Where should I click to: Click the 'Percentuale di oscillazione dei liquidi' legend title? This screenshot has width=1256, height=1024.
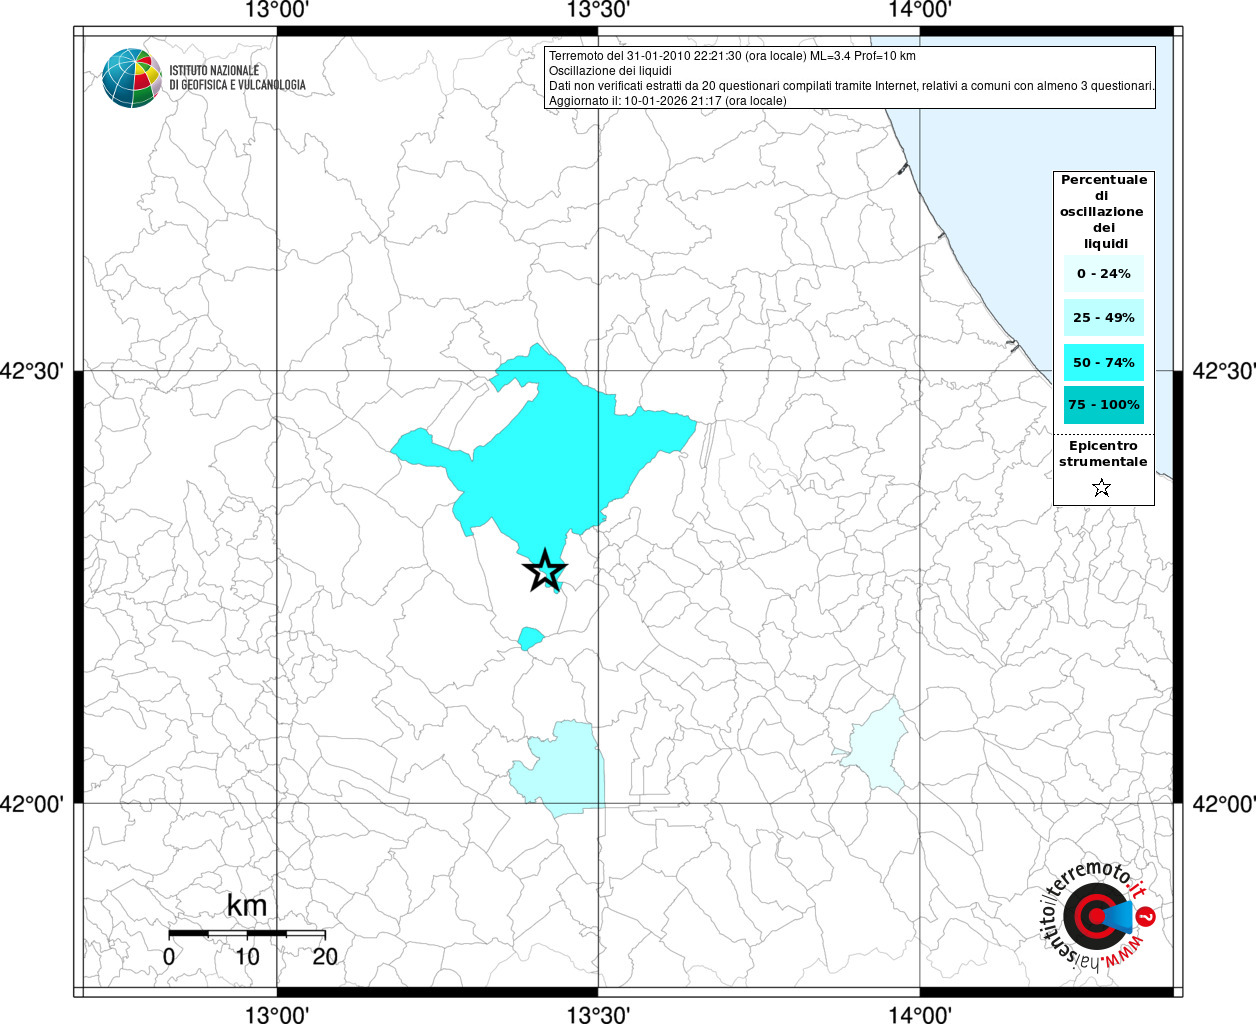1103,212
